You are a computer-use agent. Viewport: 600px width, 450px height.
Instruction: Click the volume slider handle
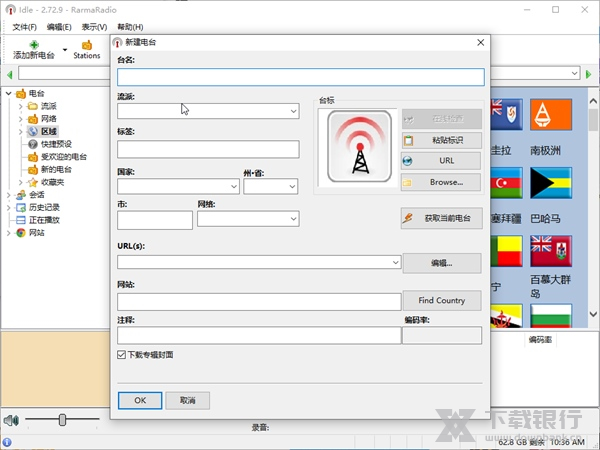(x=62, y=420)
